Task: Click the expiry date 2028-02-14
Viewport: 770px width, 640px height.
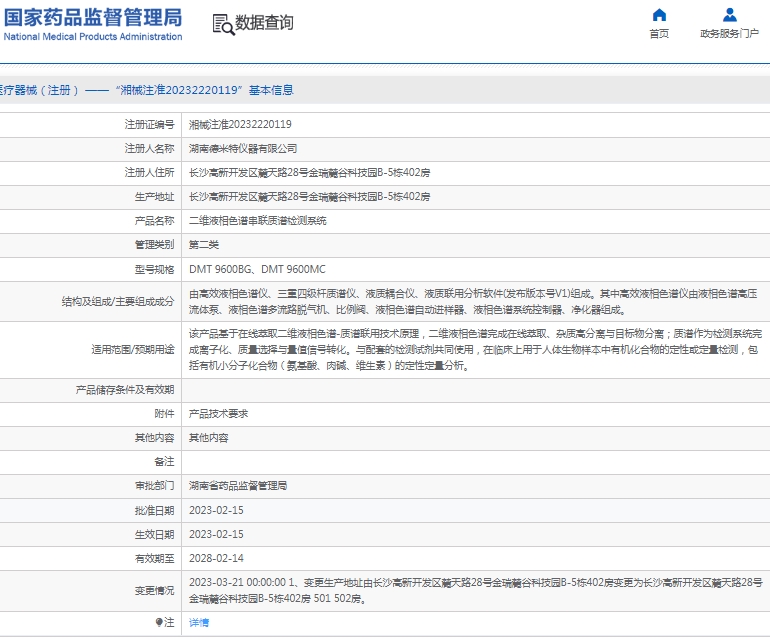Action: pyautogui.click(x=216, y=559)
